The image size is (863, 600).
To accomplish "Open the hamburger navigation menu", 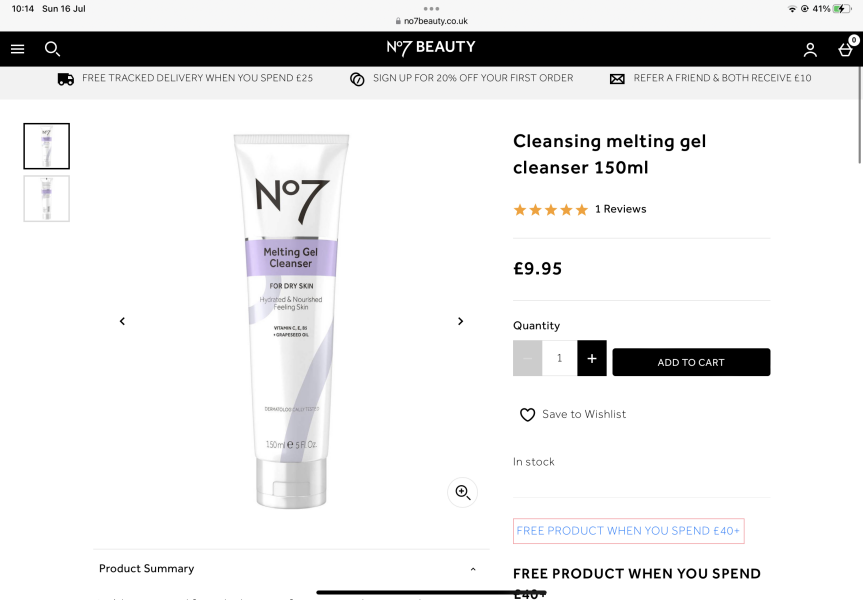I will 17,48.
